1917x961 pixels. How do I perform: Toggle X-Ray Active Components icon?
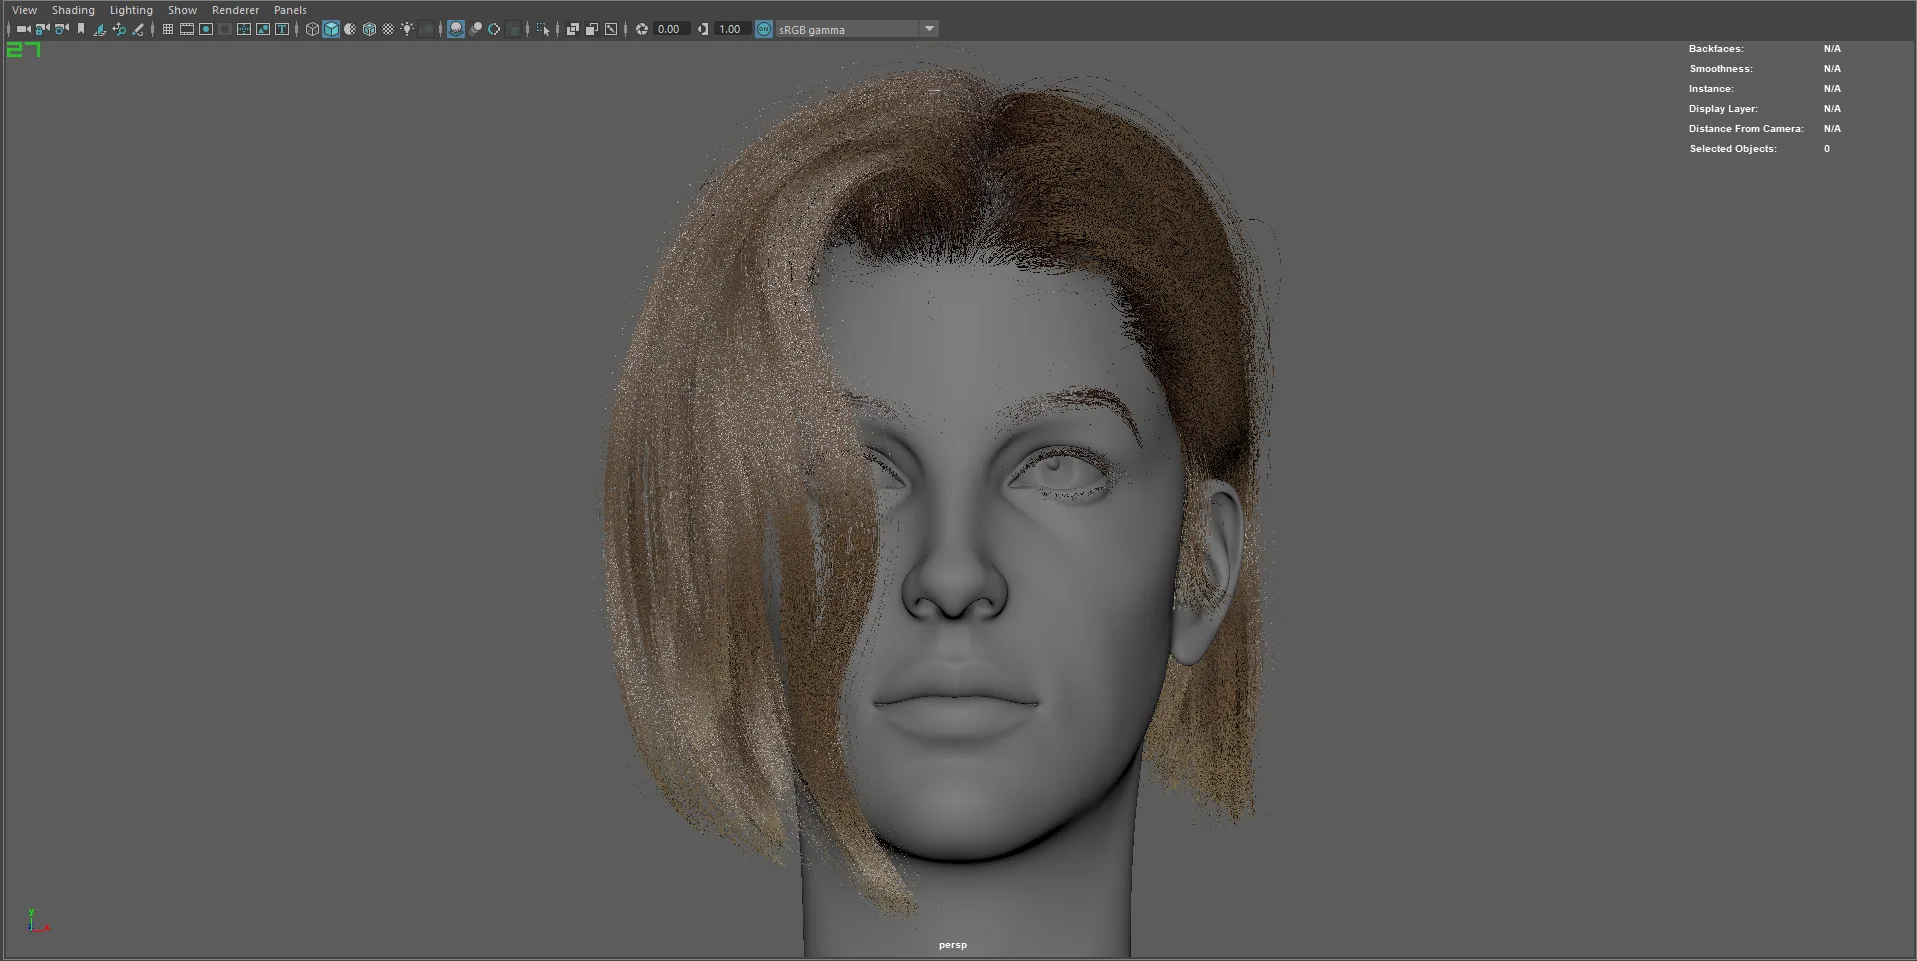click(x=592, y=29)
